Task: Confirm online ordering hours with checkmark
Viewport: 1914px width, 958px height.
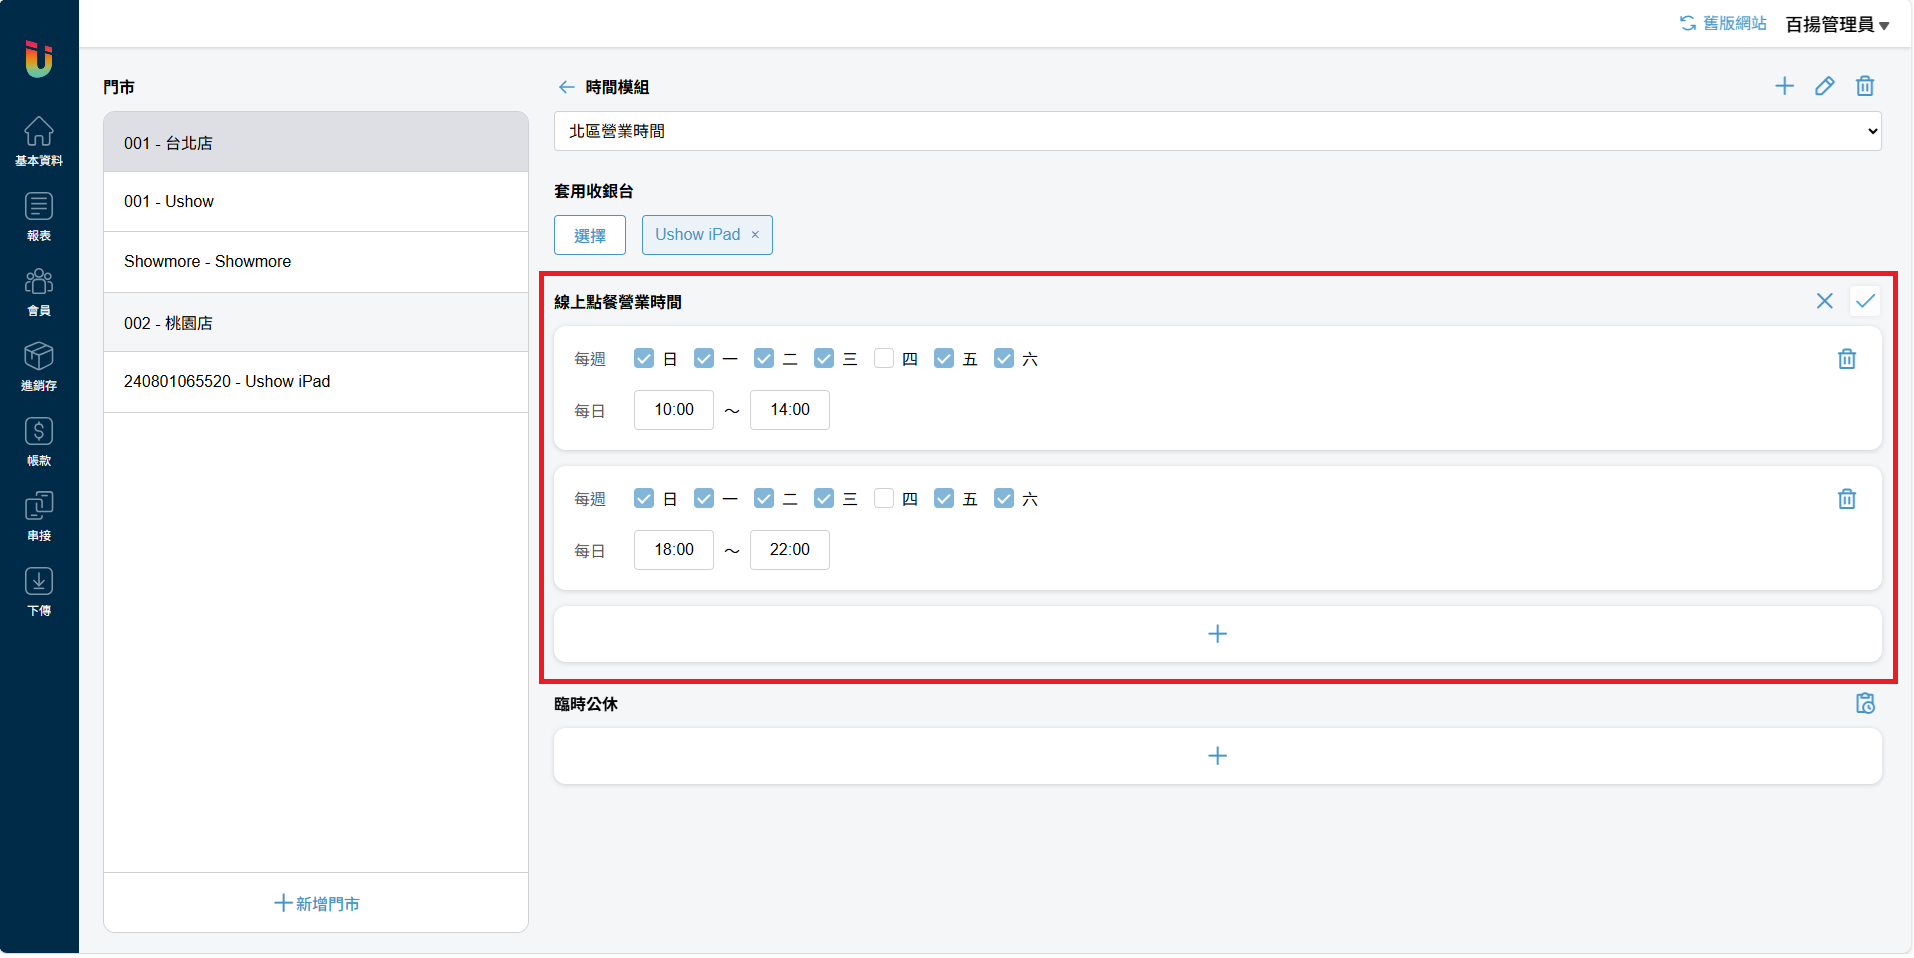Action: point(1865,301)
